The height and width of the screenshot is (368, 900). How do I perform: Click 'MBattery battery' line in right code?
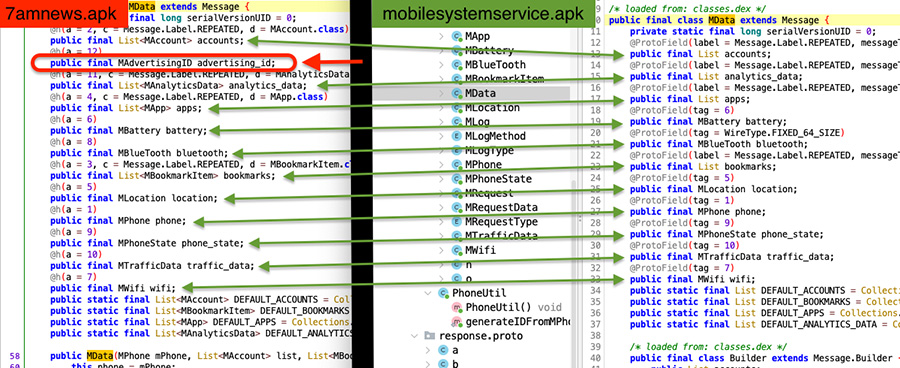coord(707,122)
